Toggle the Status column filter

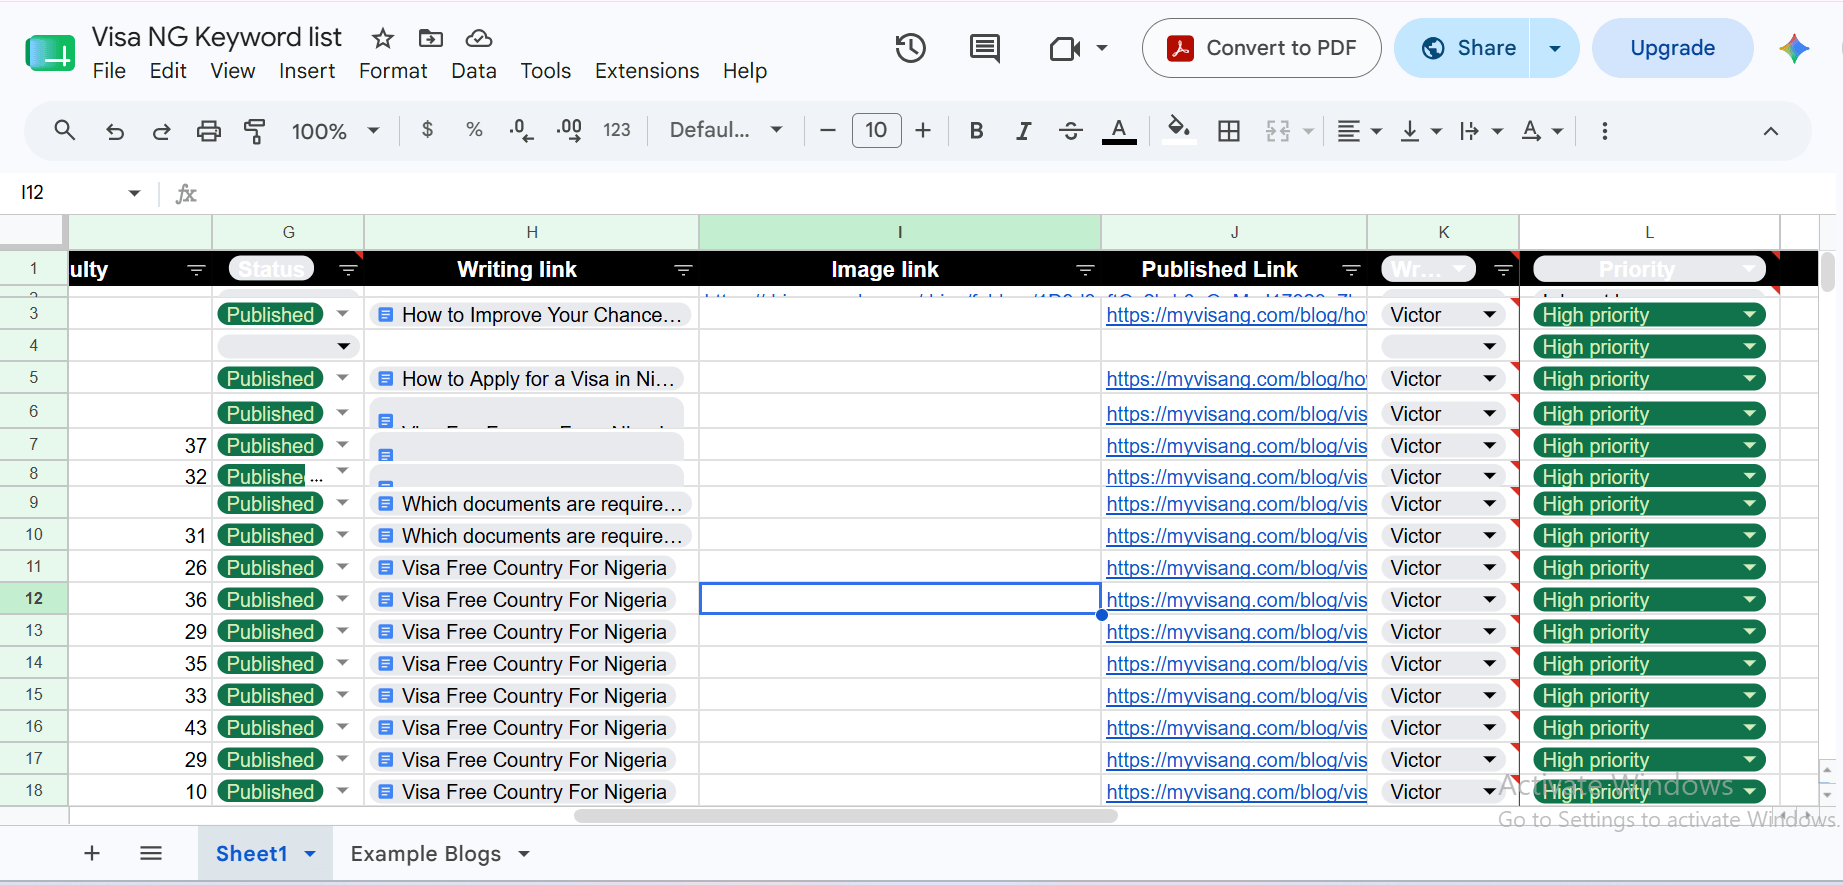348,270
